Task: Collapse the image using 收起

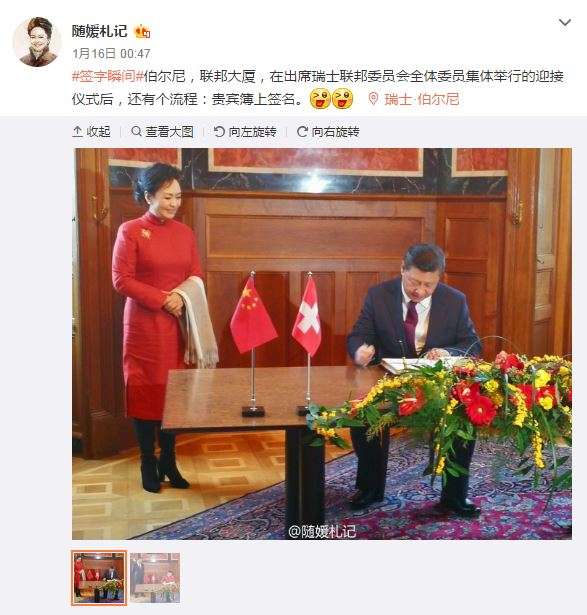Action: [98, 131]
